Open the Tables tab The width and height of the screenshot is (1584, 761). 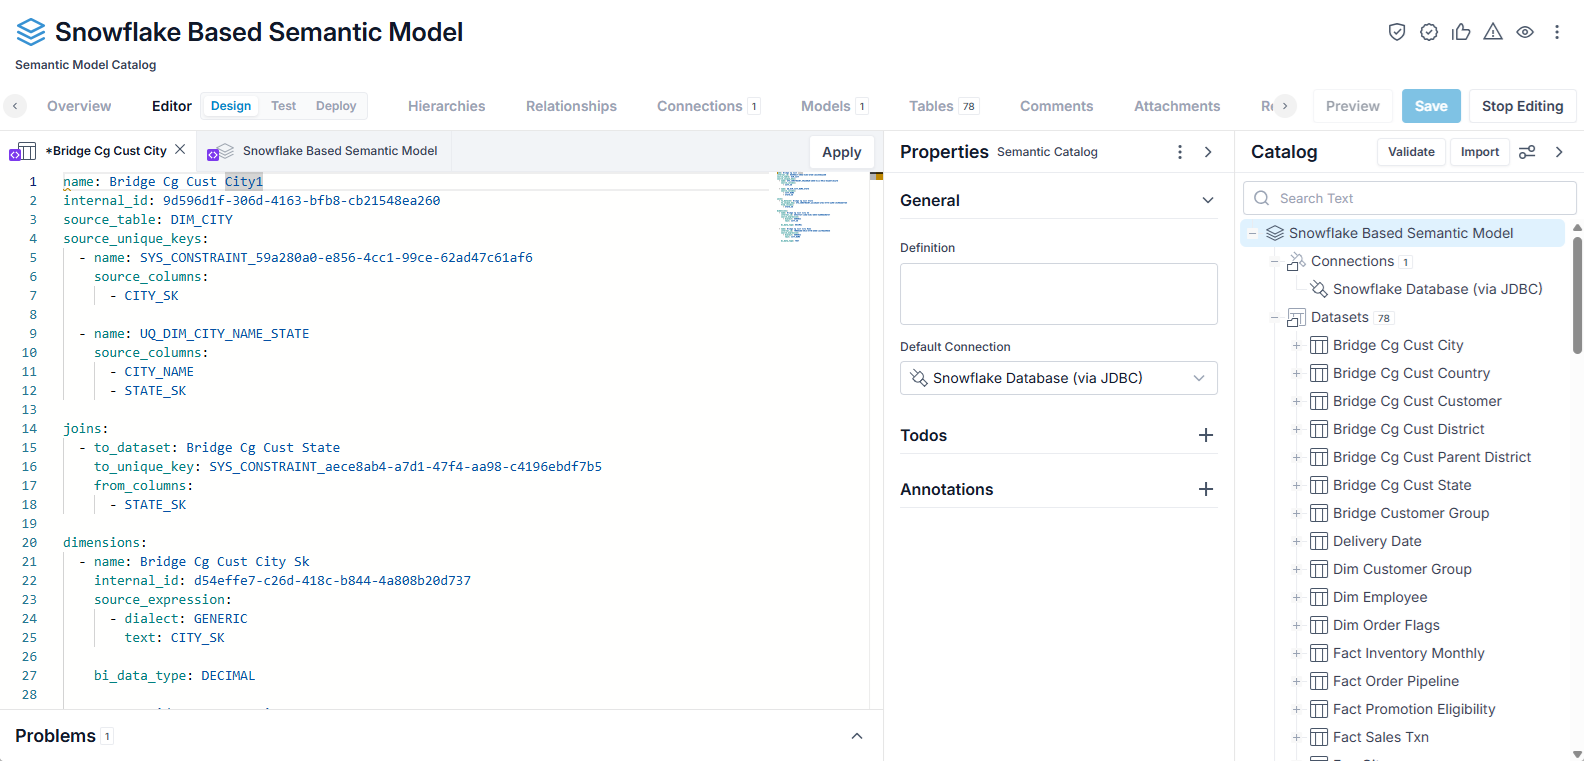(x=943, y=106)
